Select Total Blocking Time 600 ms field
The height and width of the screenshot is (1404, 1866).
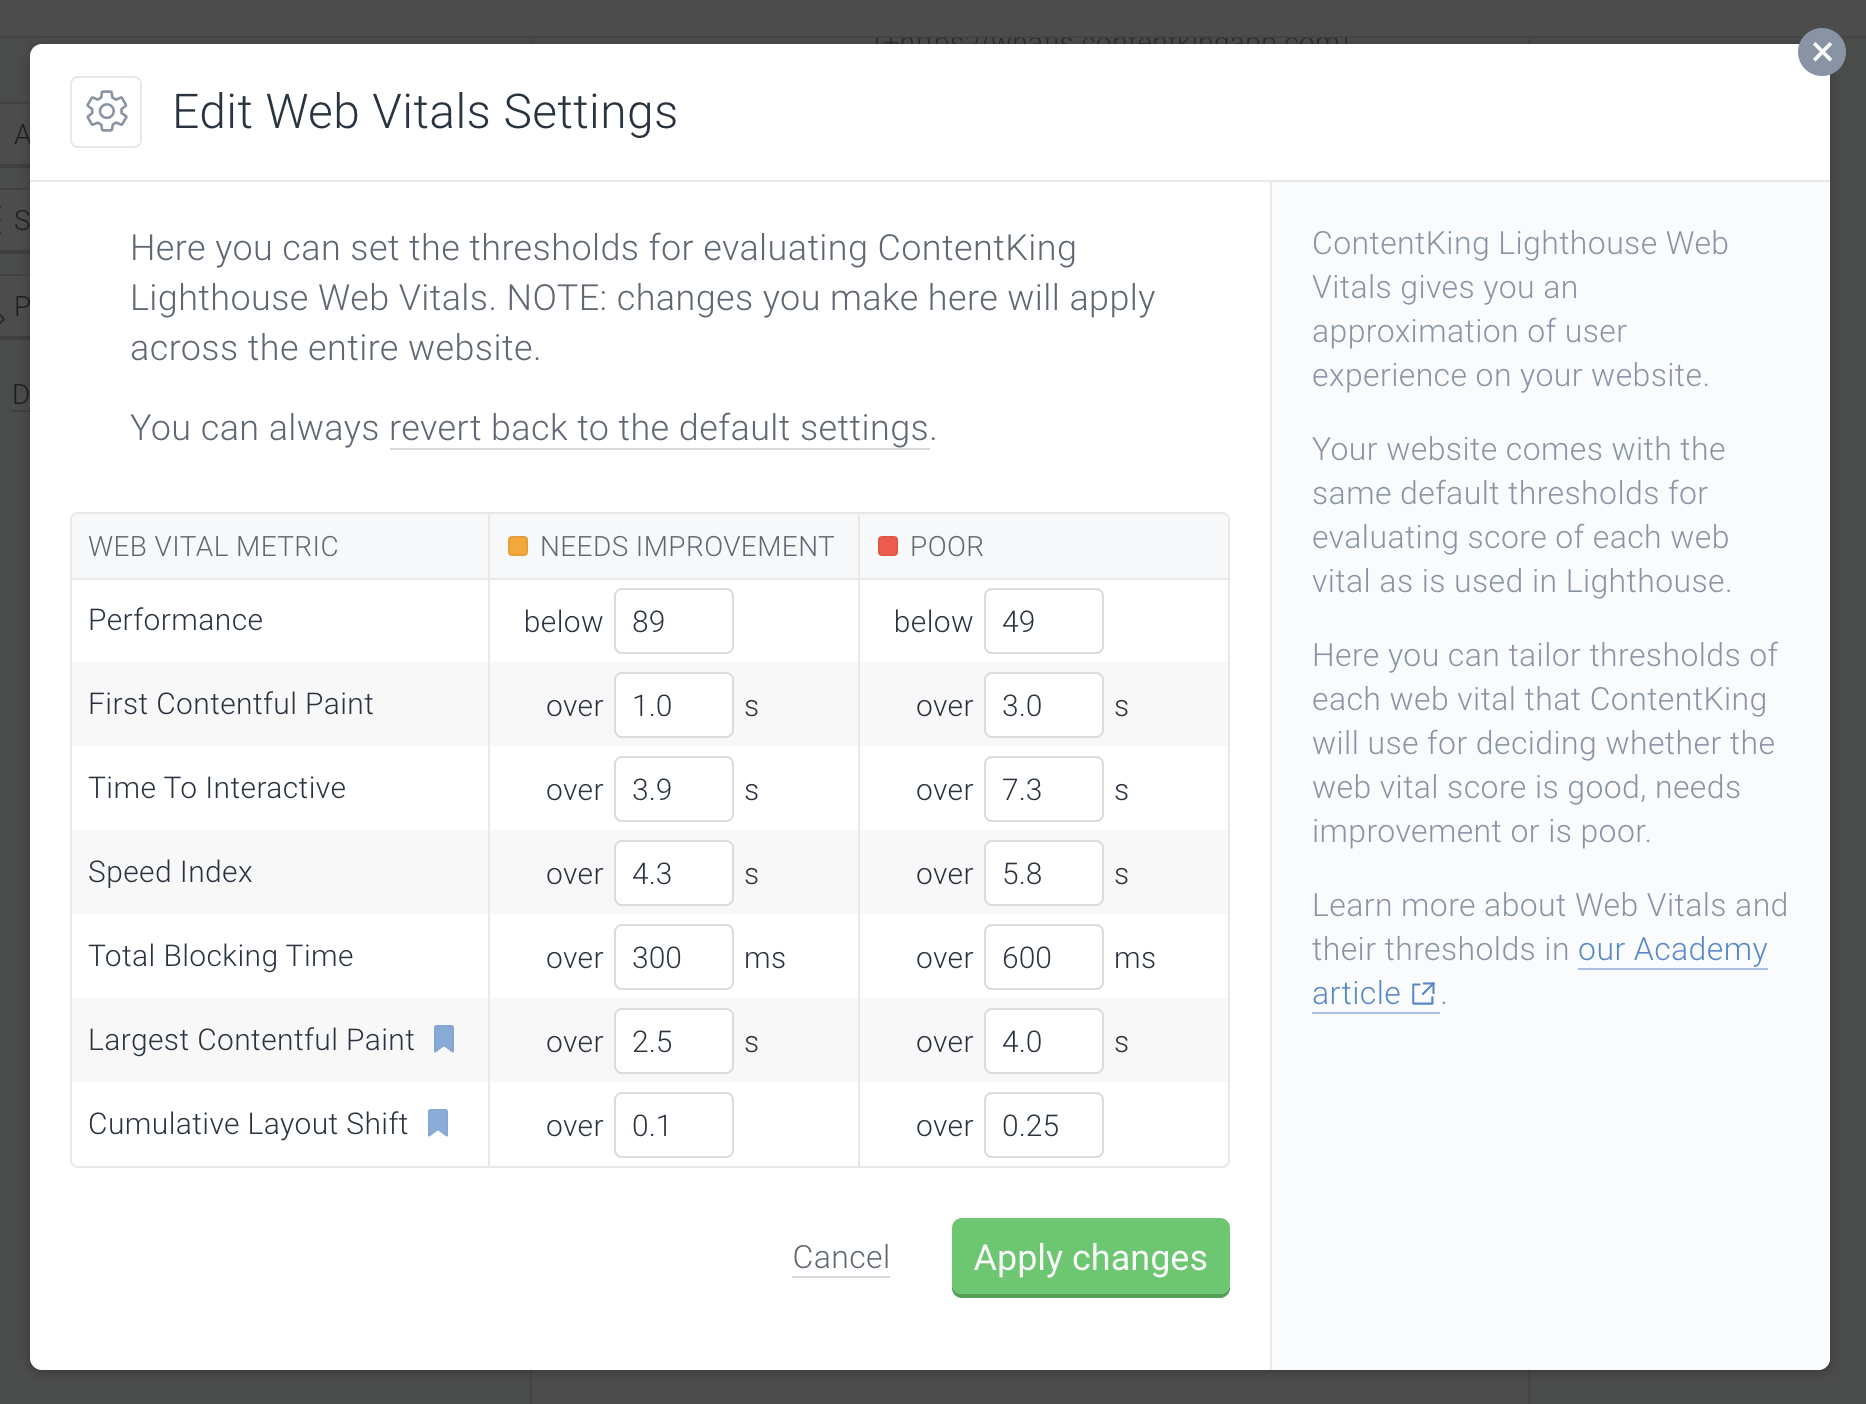click(1043, 957)
